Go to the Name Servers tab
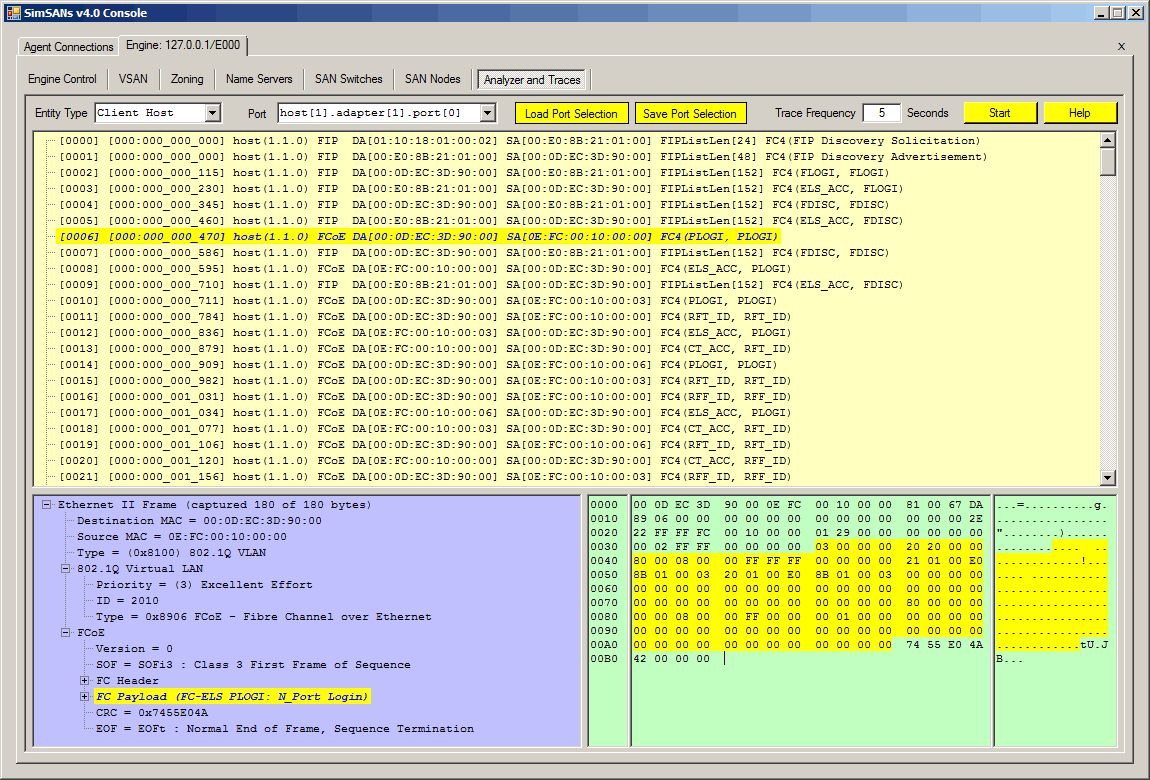 click(x=259, y=79)
